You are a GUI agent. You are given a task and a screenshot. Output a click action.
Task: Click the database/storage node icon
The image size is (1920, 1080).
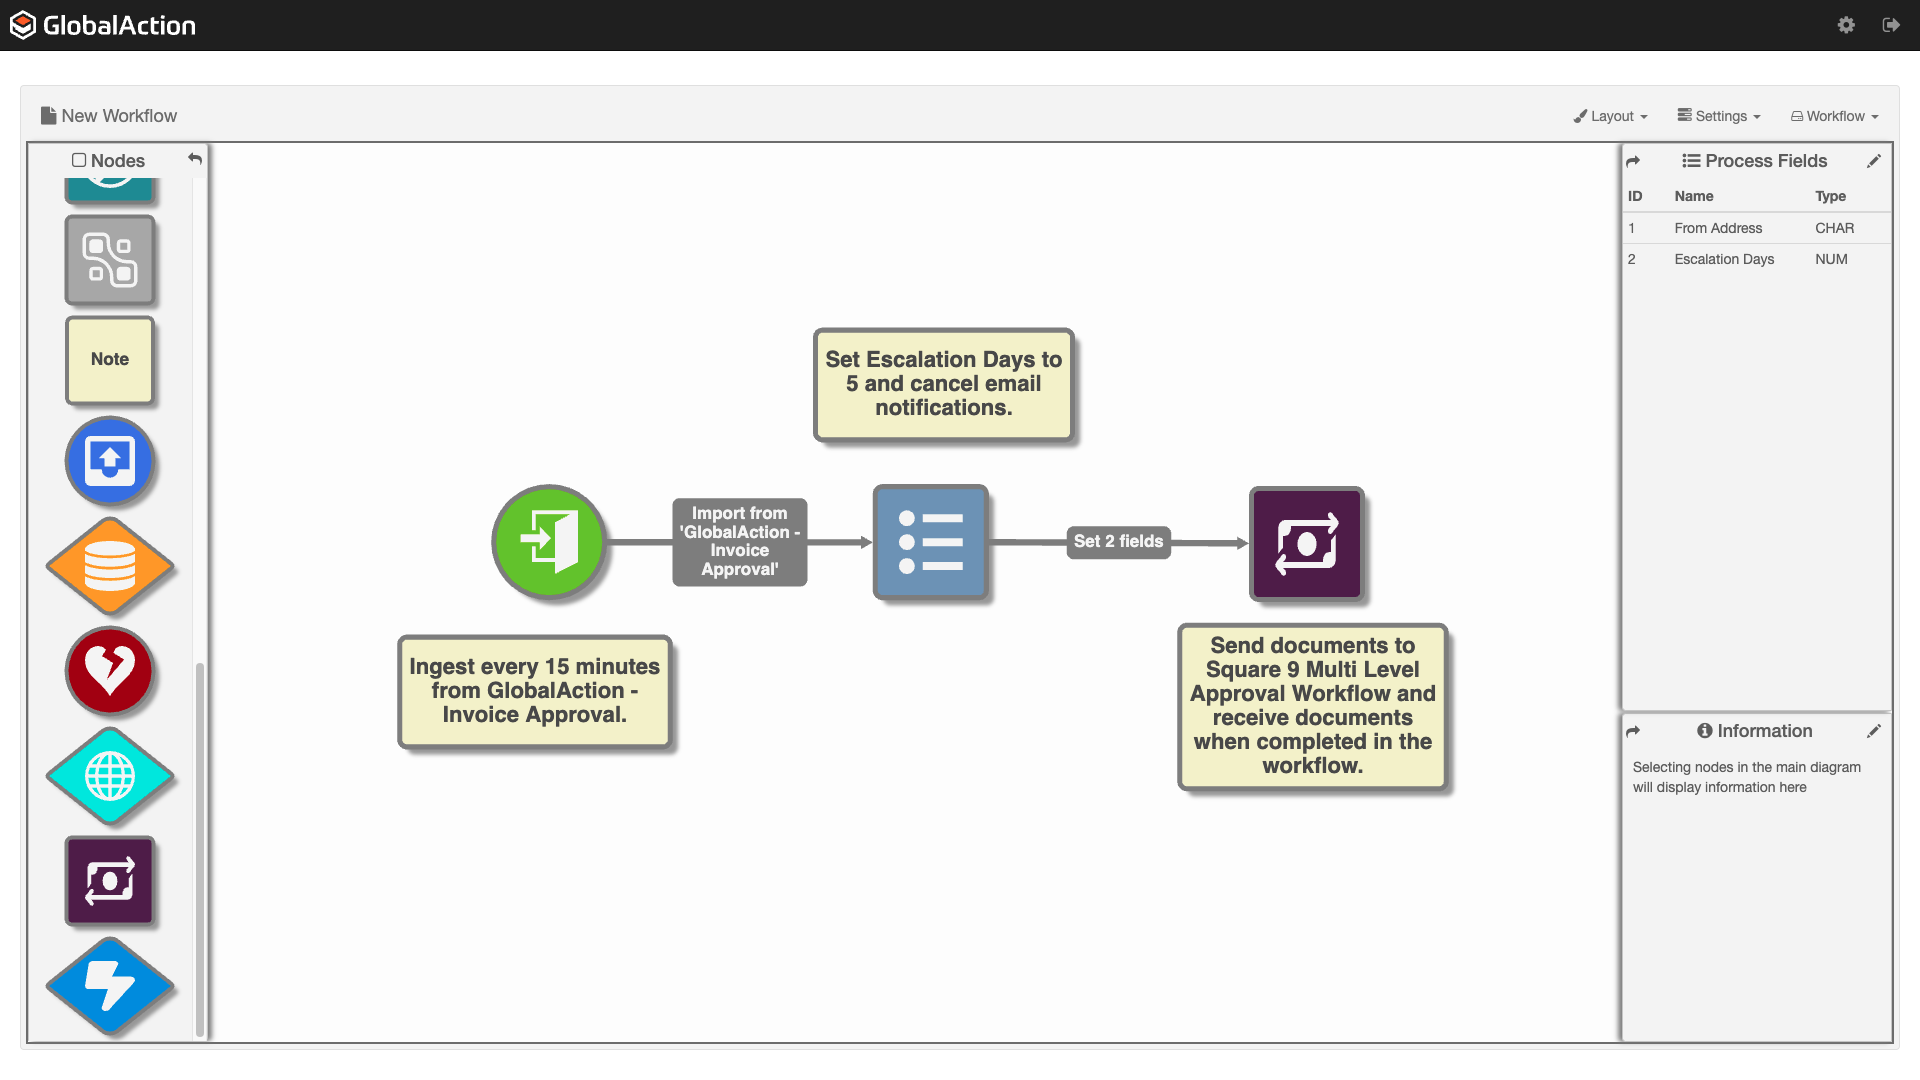point(109,567)
